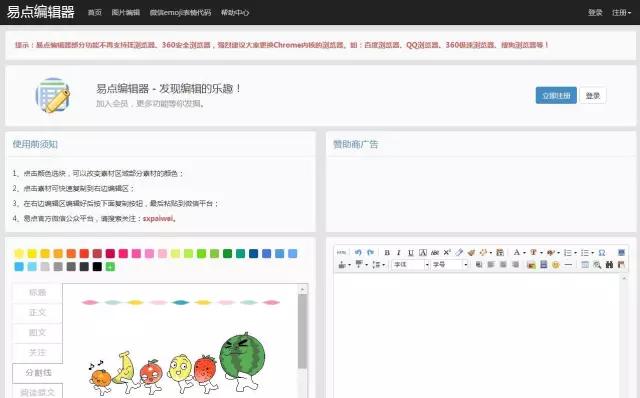Select the format painter brush icon

(x=471, y=253)
